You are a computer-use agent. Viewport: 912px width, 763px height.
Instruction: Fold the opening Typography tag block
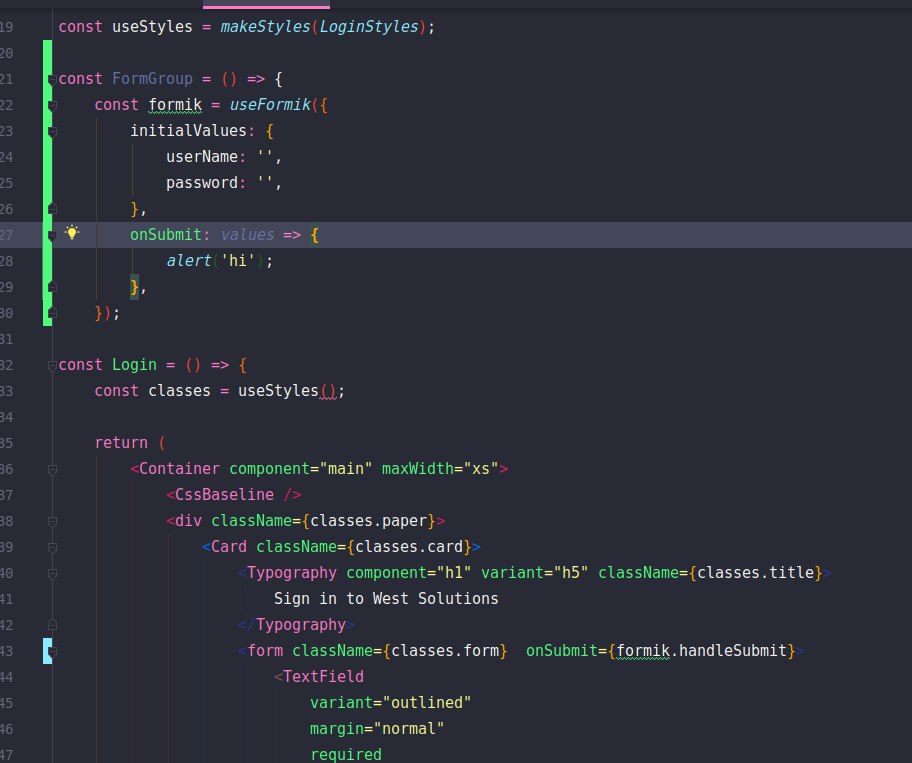point(52,573)
